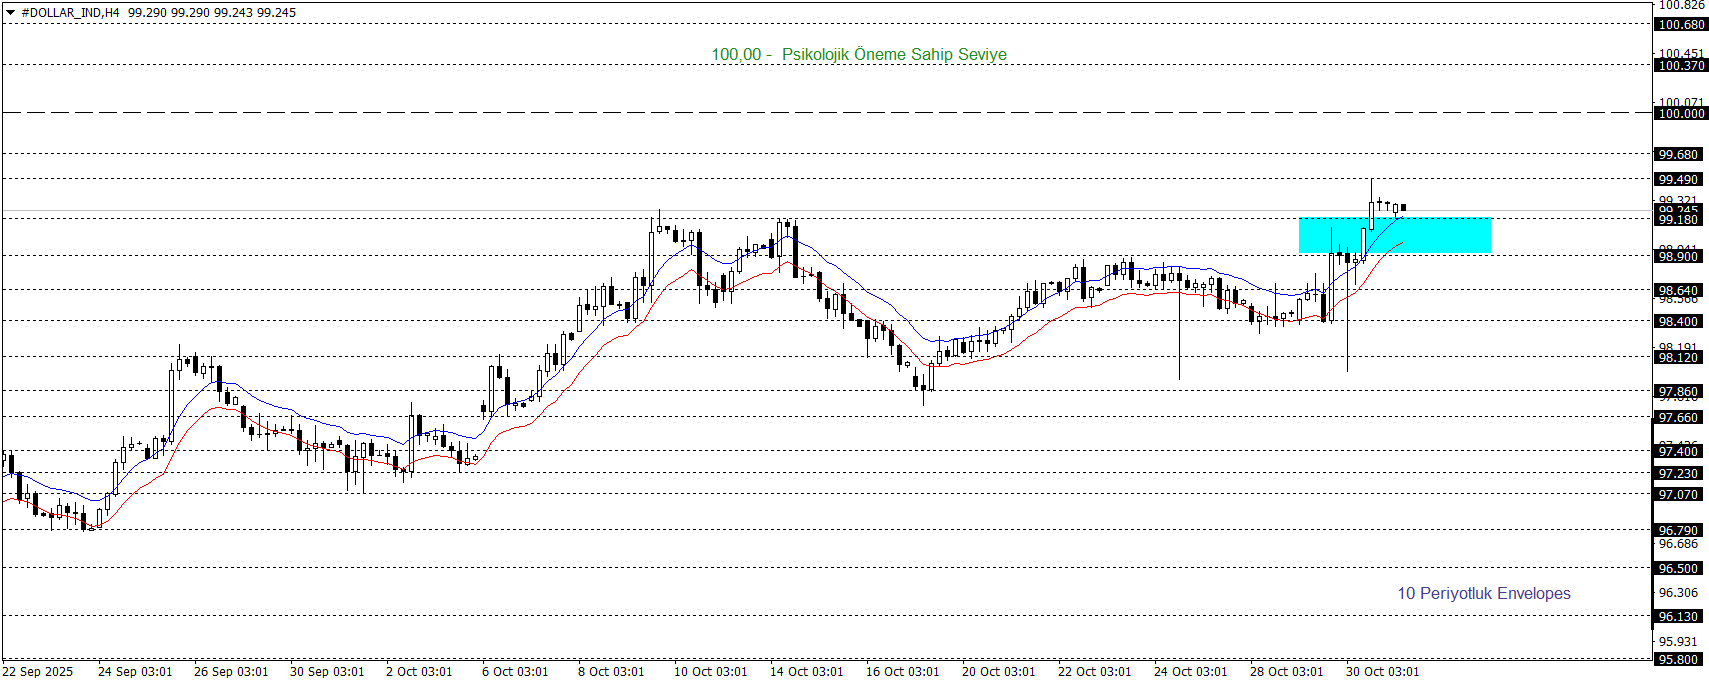Click the '14 Oct 03:01' time label
Screen dimensions: 1709x684
(x=806, y=672)
